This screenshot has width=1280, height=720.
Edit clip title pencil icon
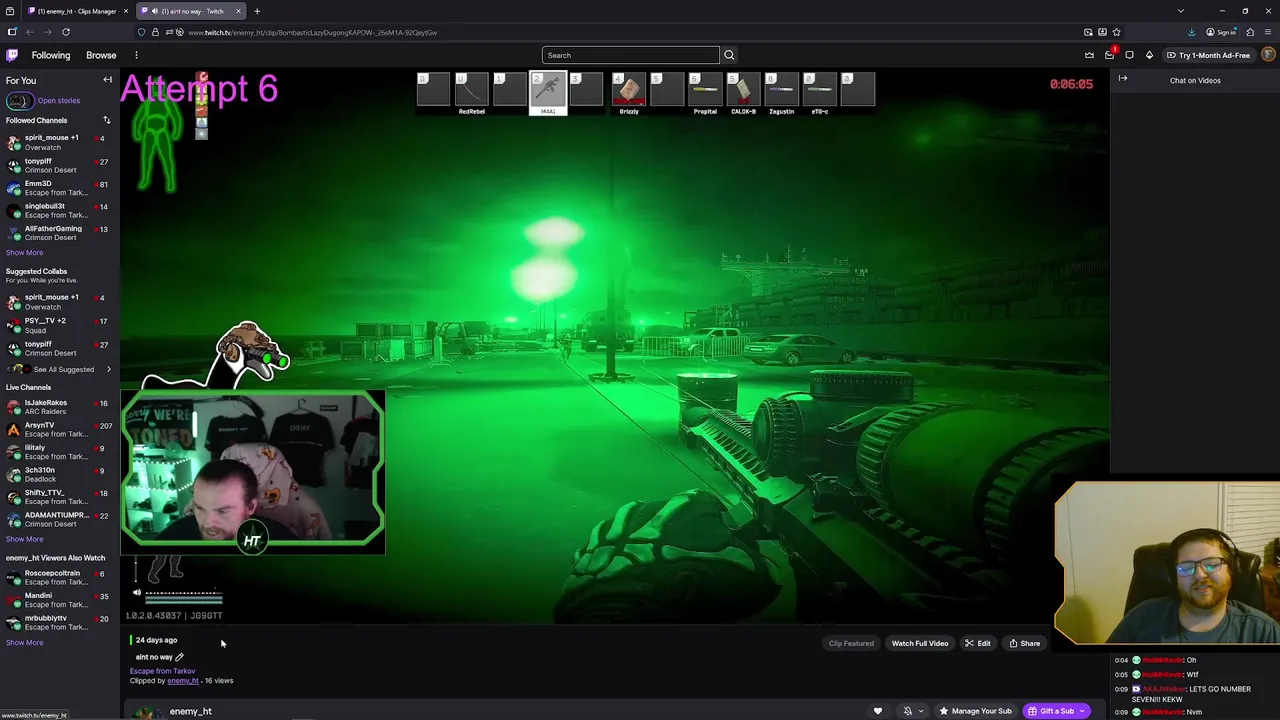coord(179,657)
